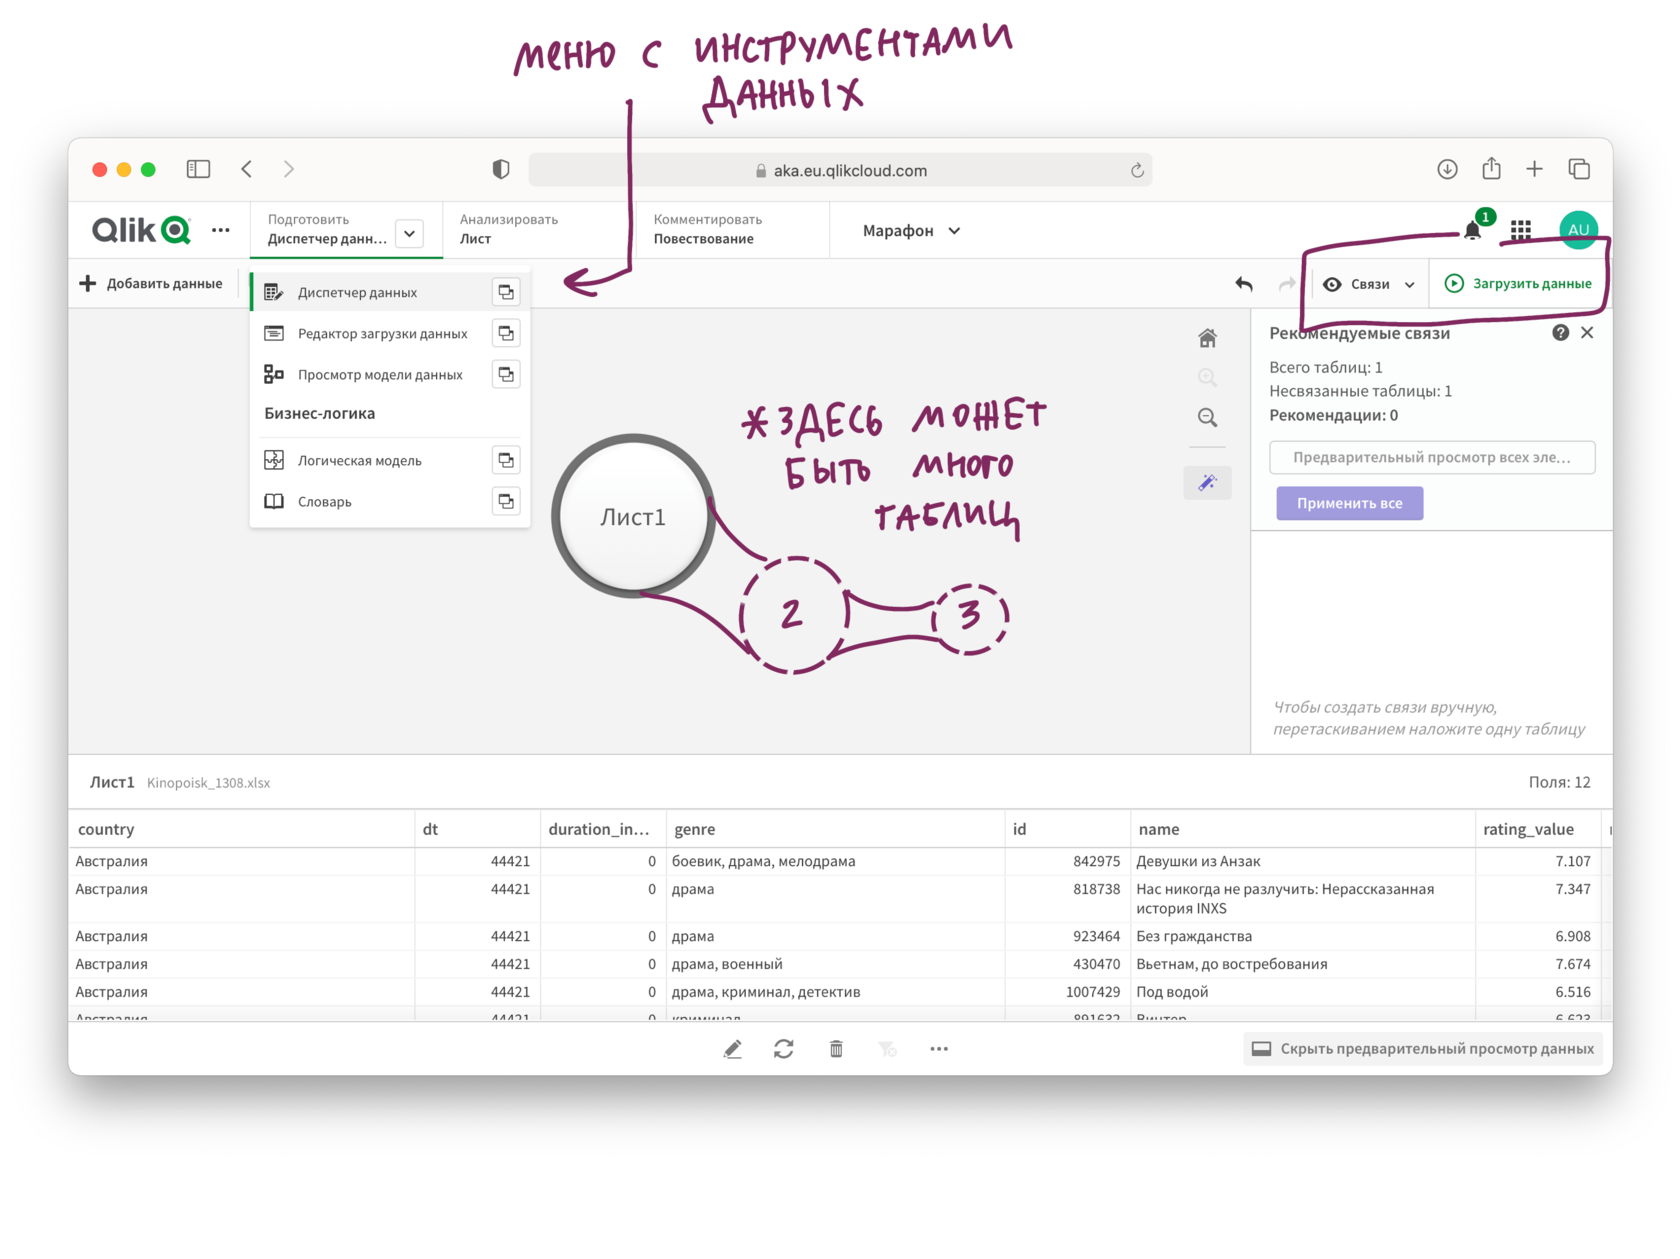Close the Рекомендуемые связи panel

(1587, 333)
